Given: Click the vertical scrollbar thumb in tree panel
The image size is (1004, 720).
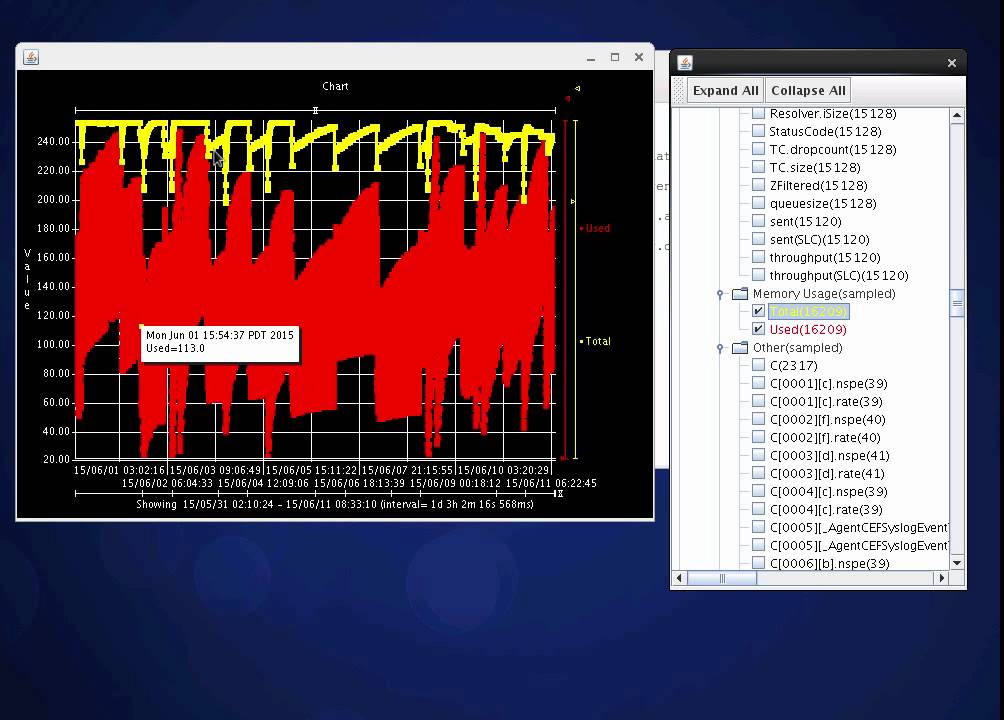Looking at the screenshot, I should 957,303.
